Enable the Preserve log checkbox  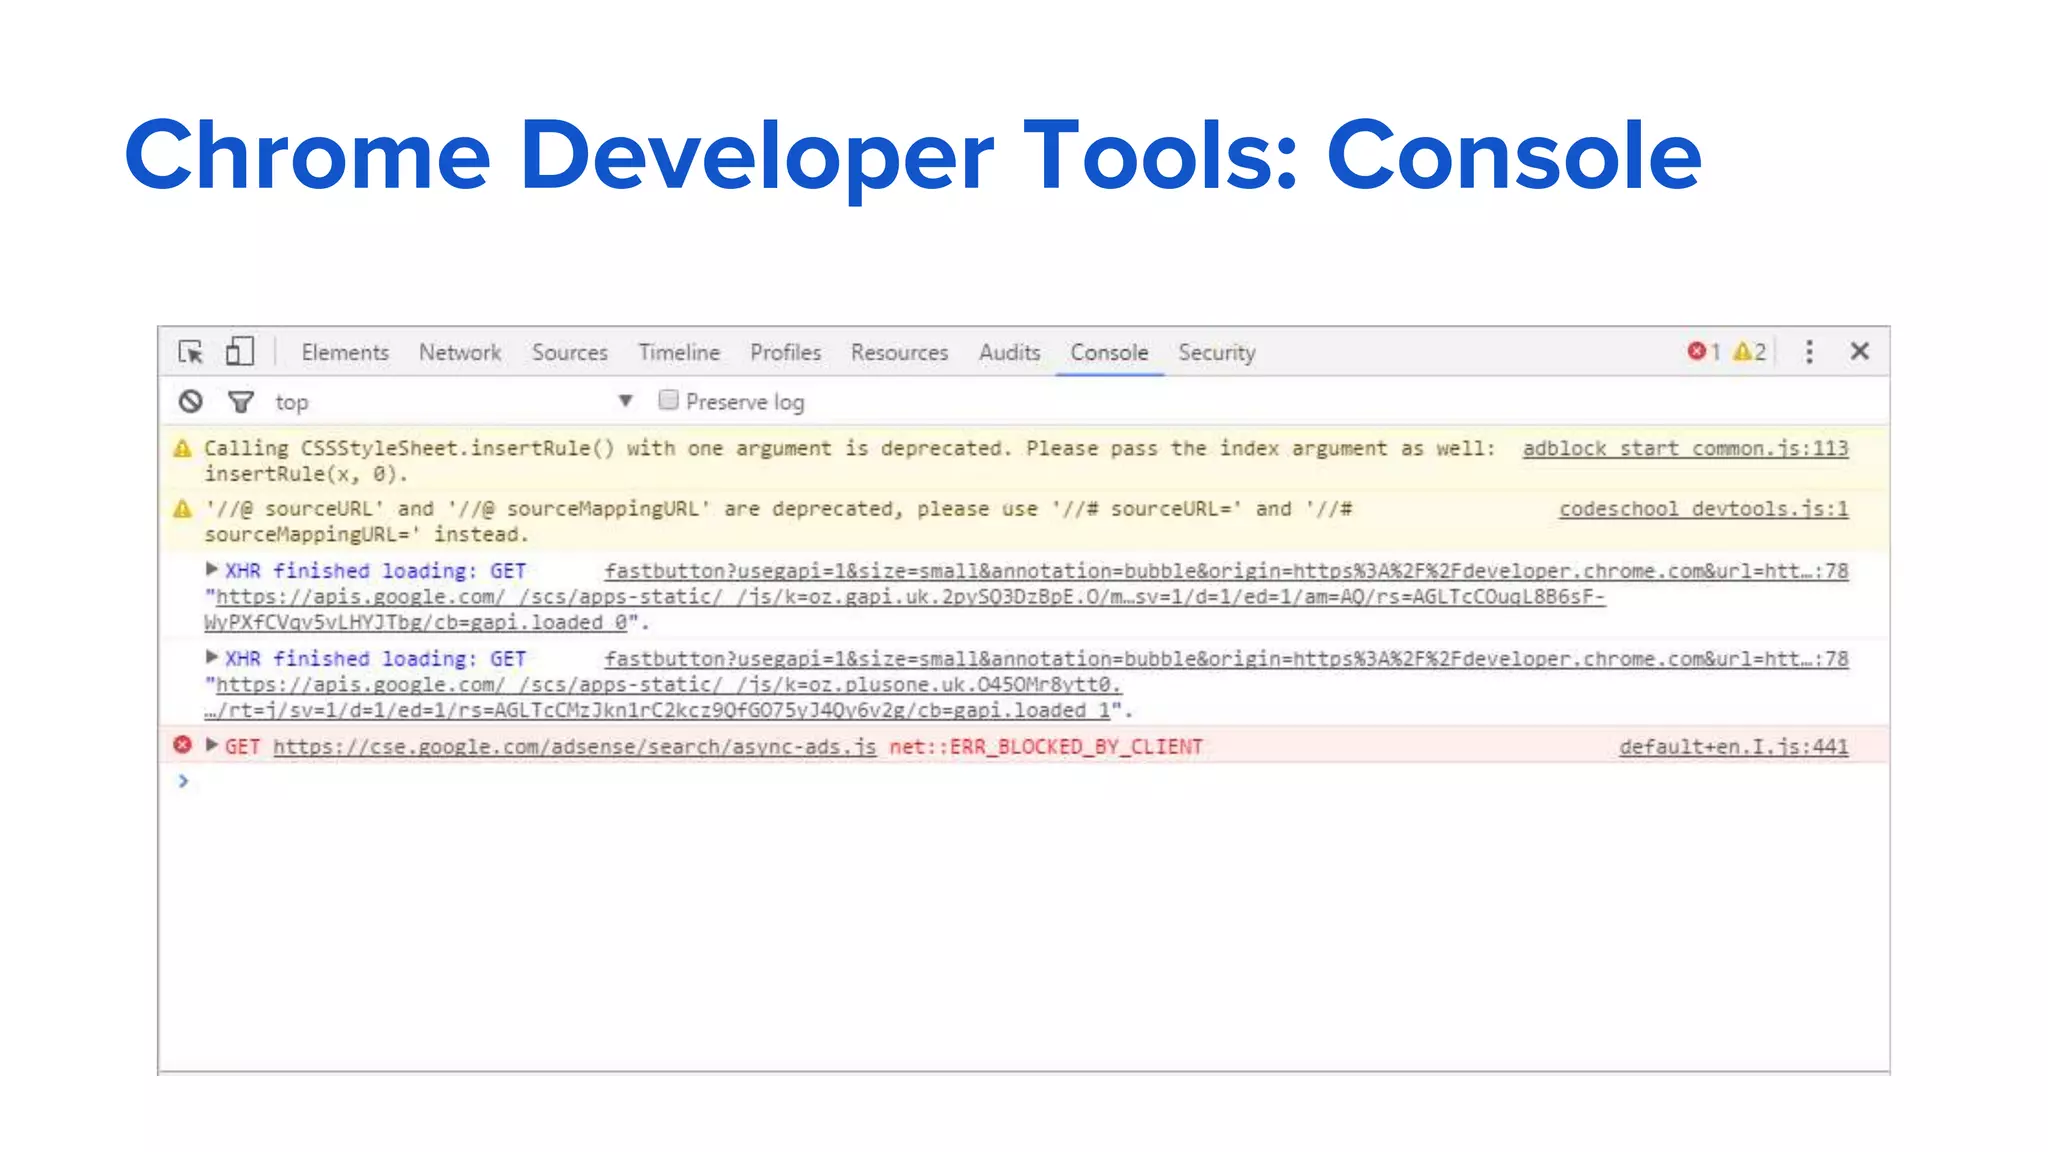668,400
